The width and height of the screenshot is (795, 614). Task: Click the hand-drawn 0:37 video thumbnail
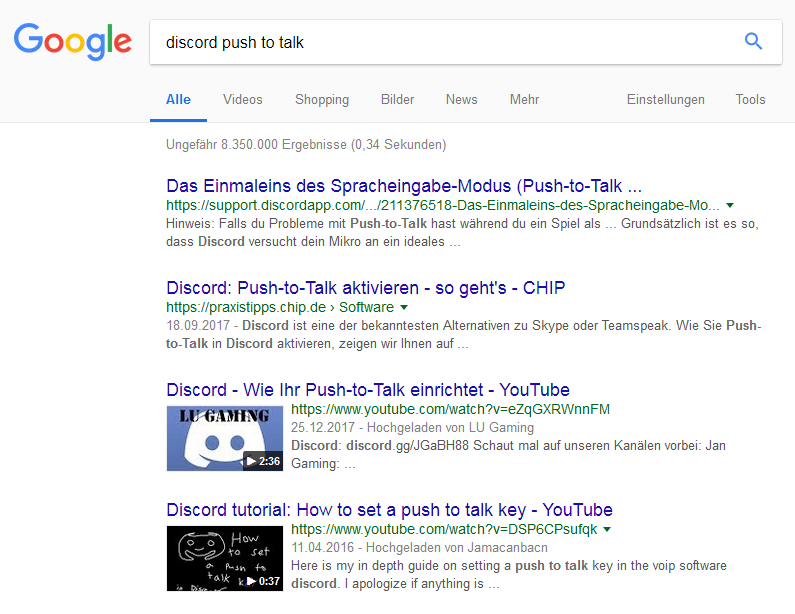(225, 558)
